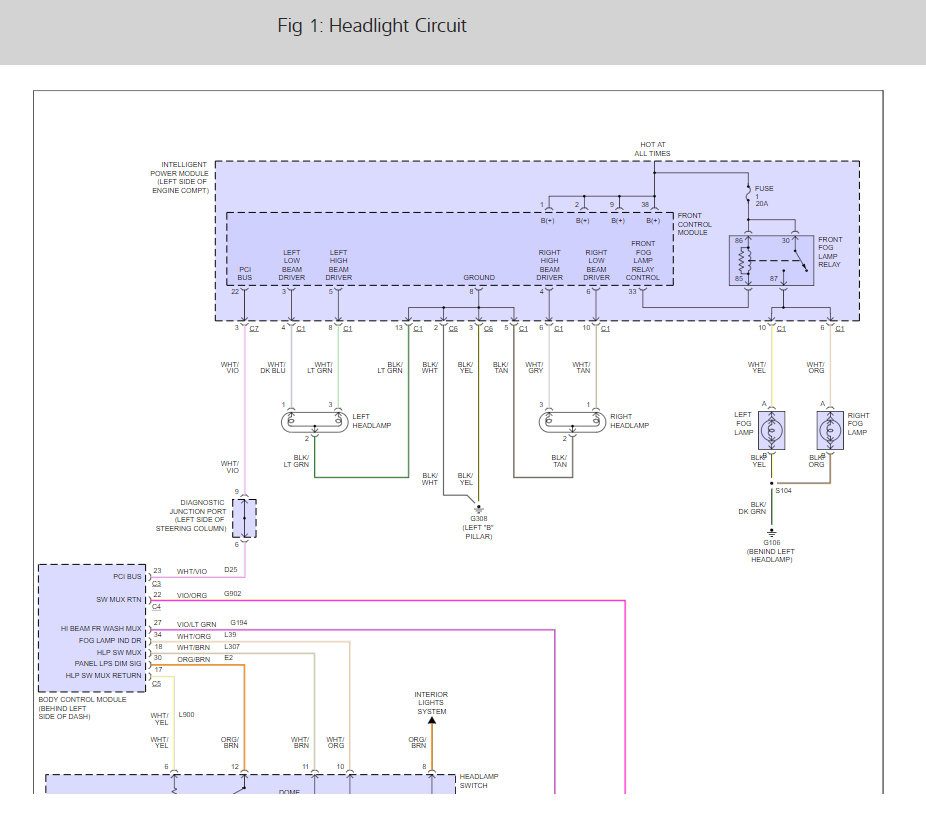Click the 'HOT AT ALL TIMES' label
This screenshot has width=926, height=825.
653,149
